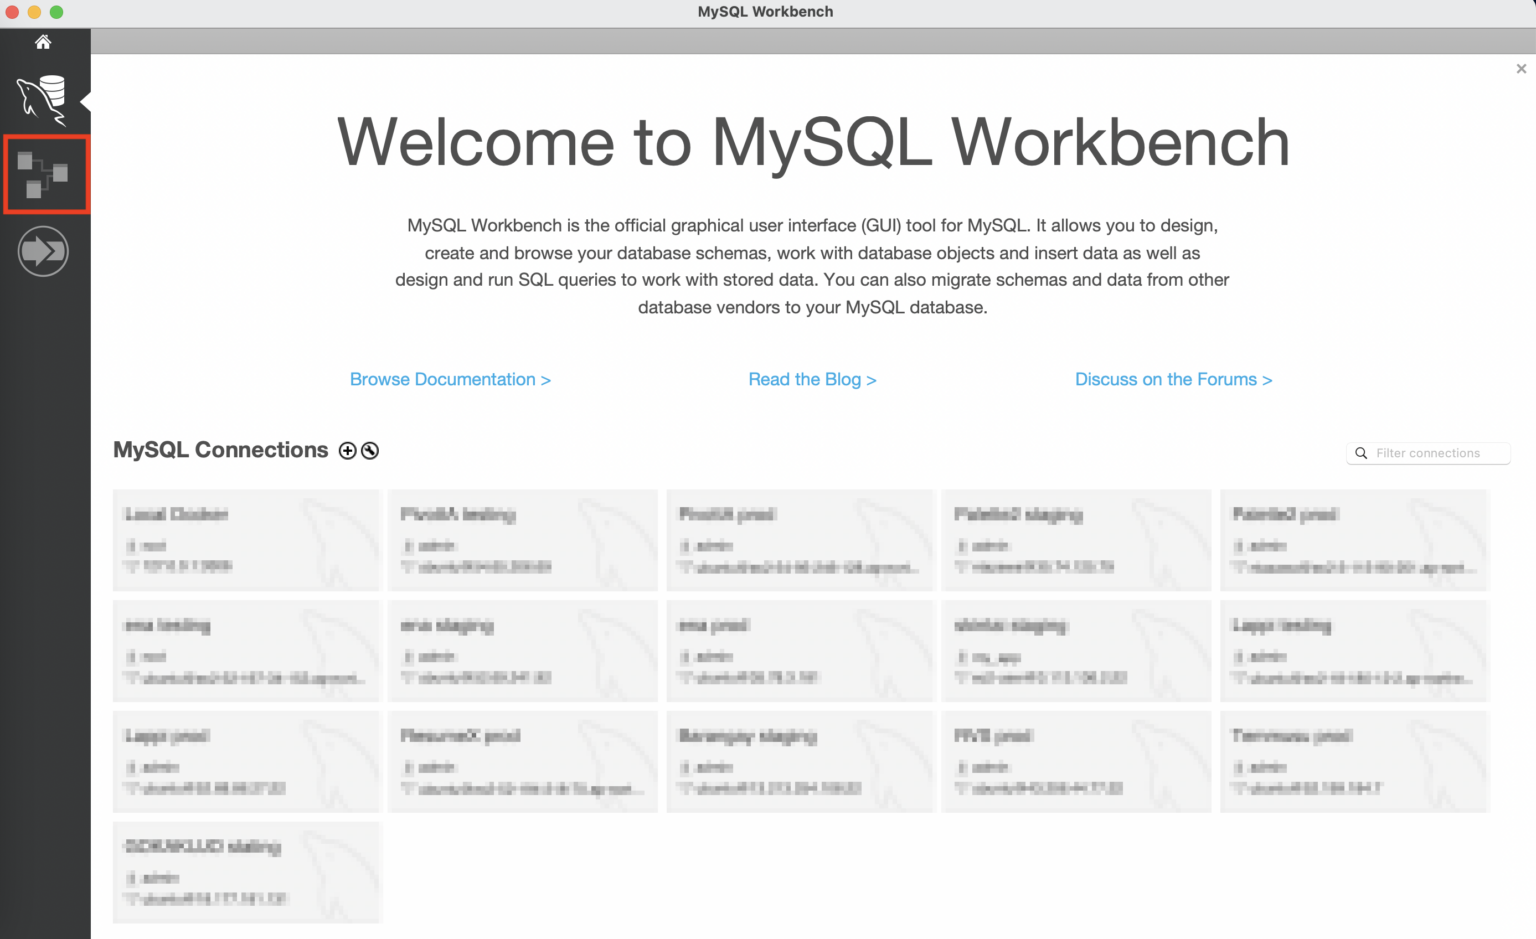The width and height of the screenshot is (1536, 939).
Task: Open the staging connection tile in the bottom row
Action: [246, 871]
